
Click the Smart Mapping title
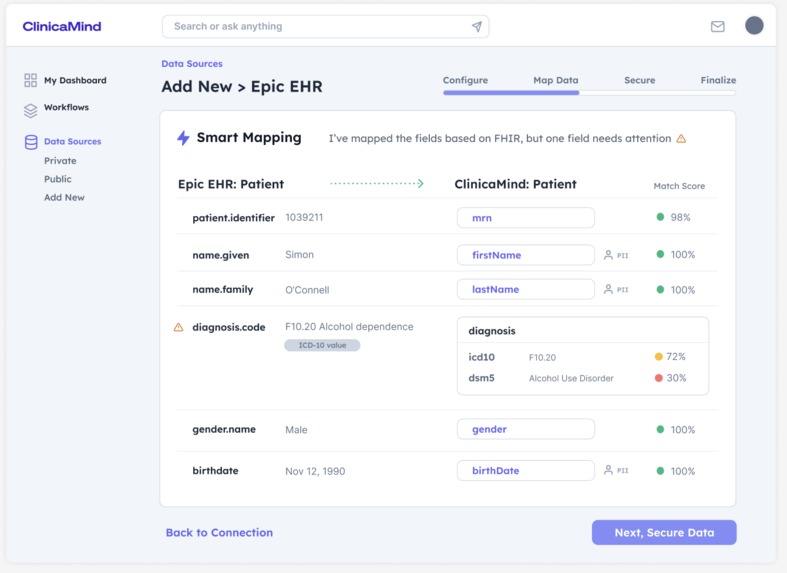pos(249,137)
